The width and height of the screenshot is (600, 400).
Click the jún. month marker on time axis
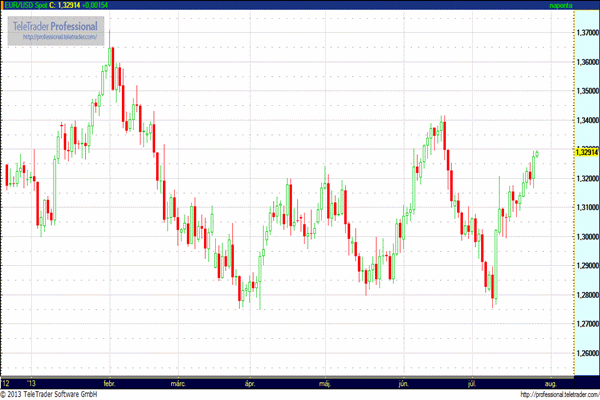(403, 382)
